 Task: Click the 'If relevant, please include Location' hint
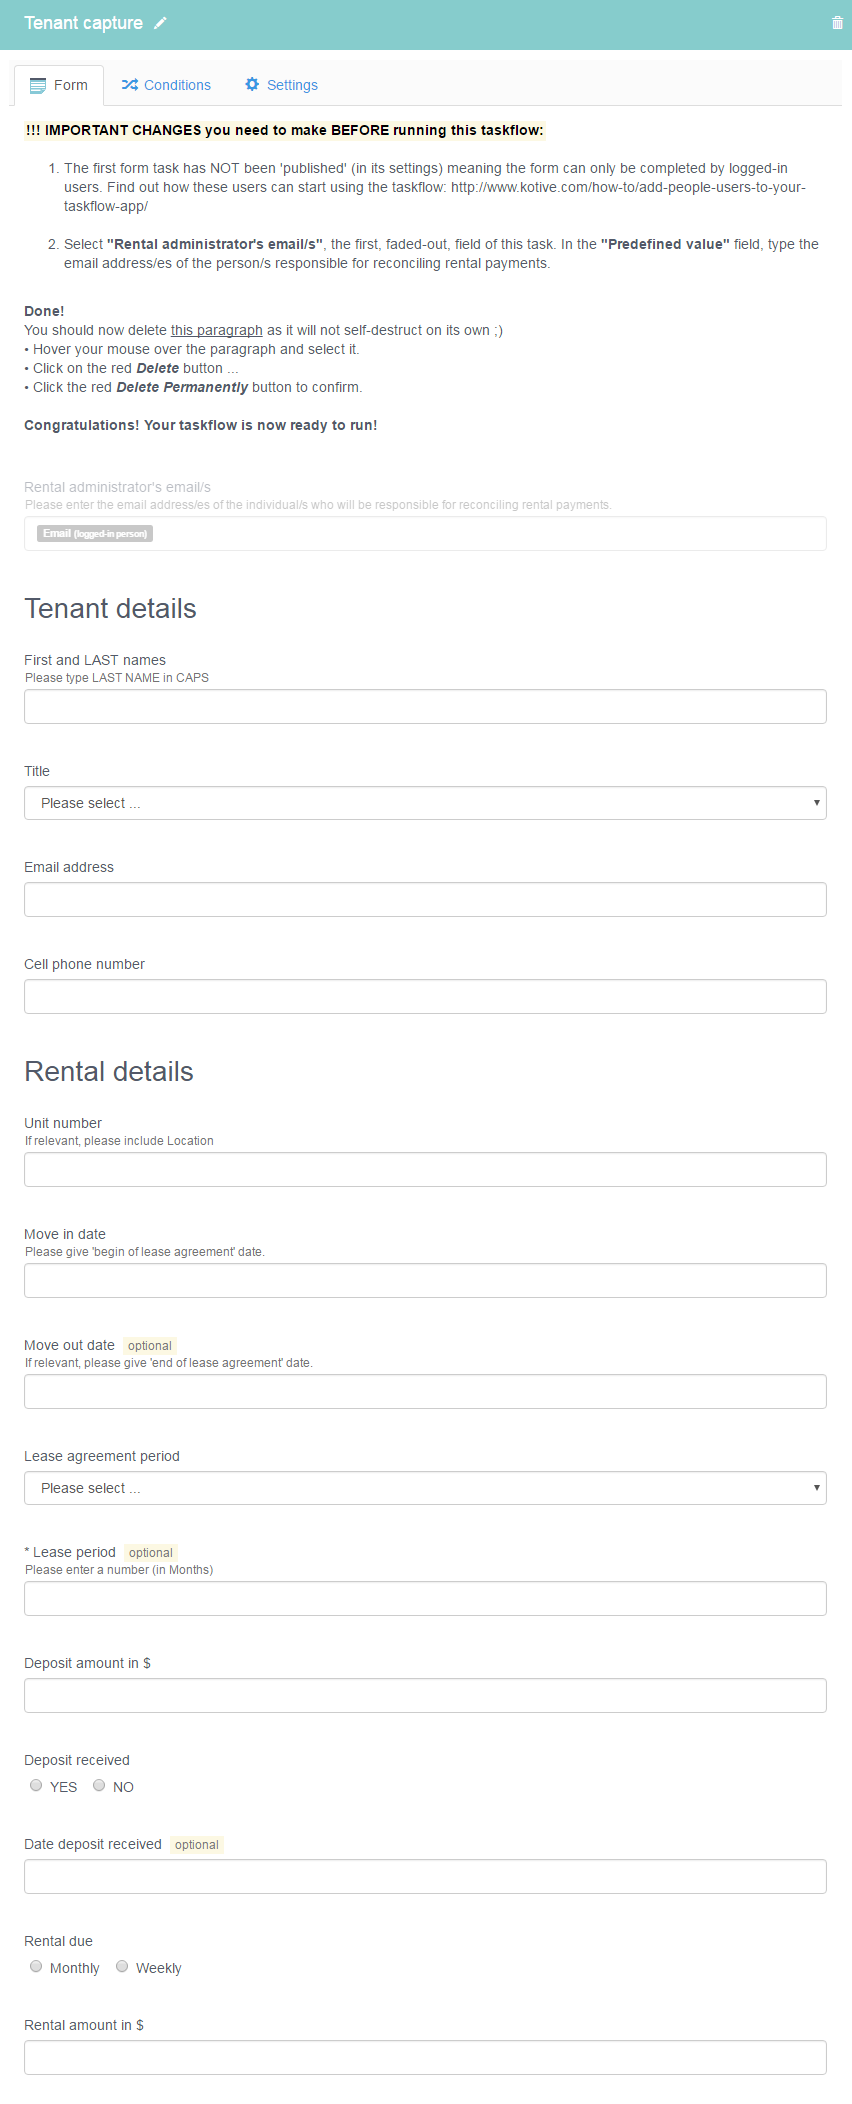(x=119, y=1141)
